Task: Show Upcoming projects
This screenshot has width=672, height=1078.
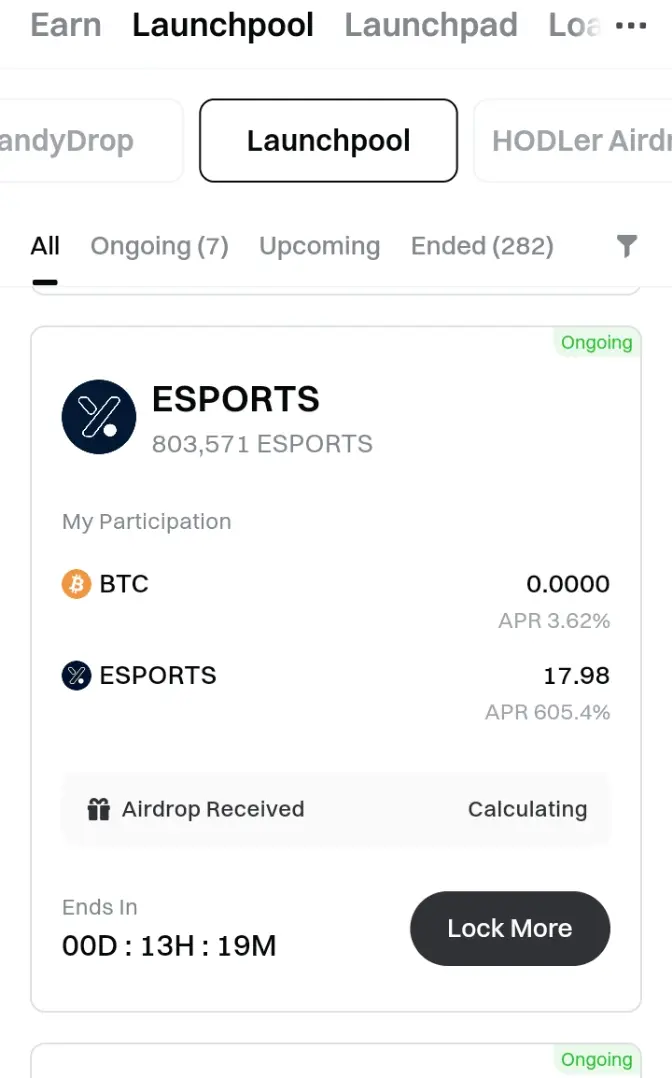Action: tap(320, 246)
